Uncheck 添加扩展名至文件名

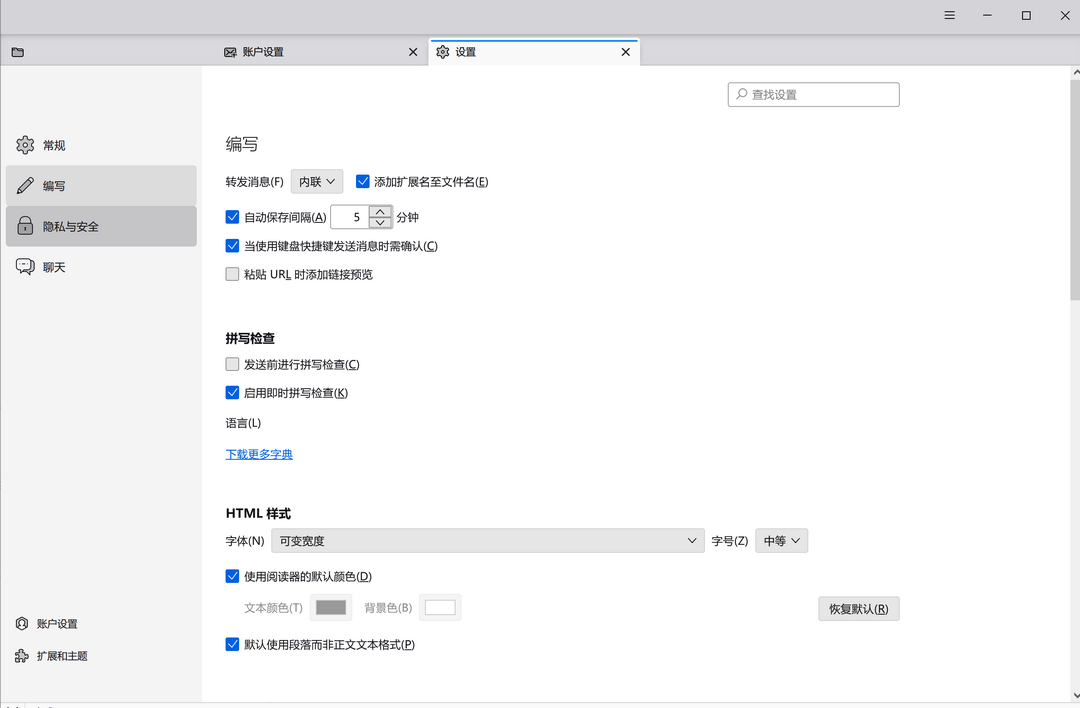(x=362, y=181)
